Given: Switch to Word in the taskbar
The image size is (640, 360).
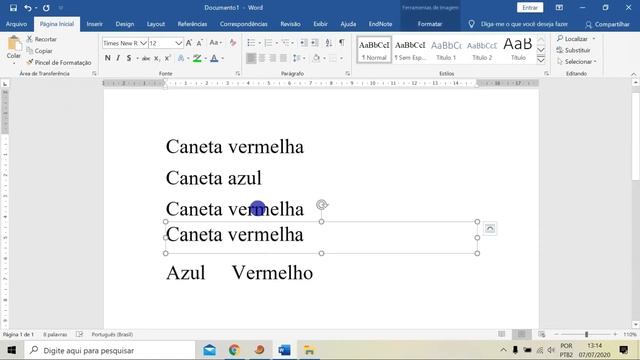Looking at the screenshot, I should point(284,350).
